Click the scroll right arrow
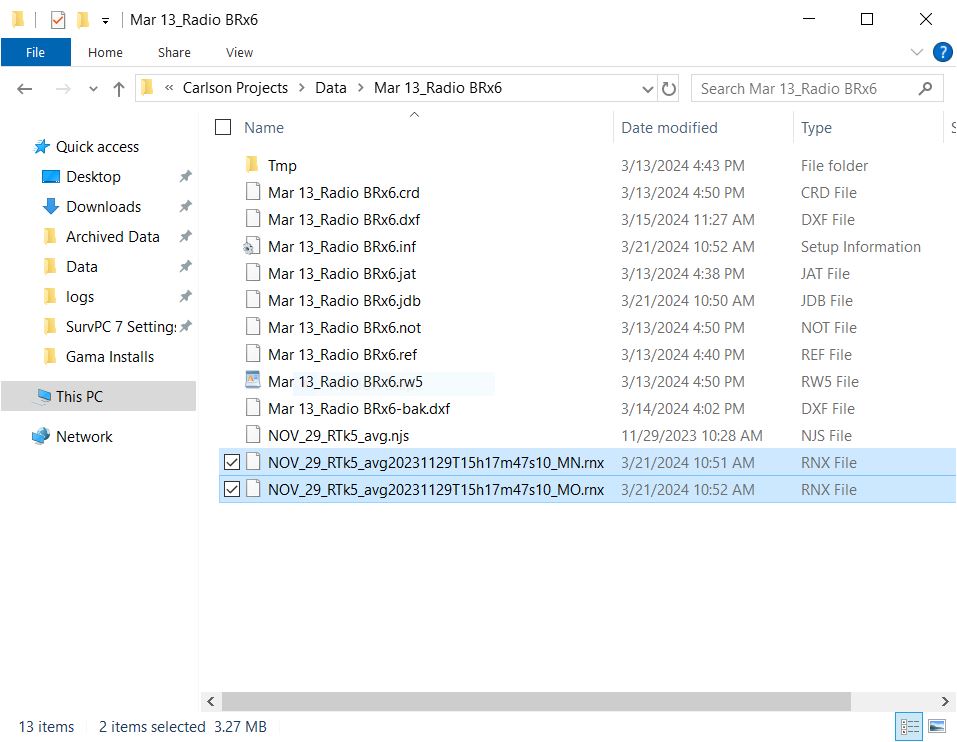Image resolution: width=957 pixels, height=742 pixels. click(945, 701)
